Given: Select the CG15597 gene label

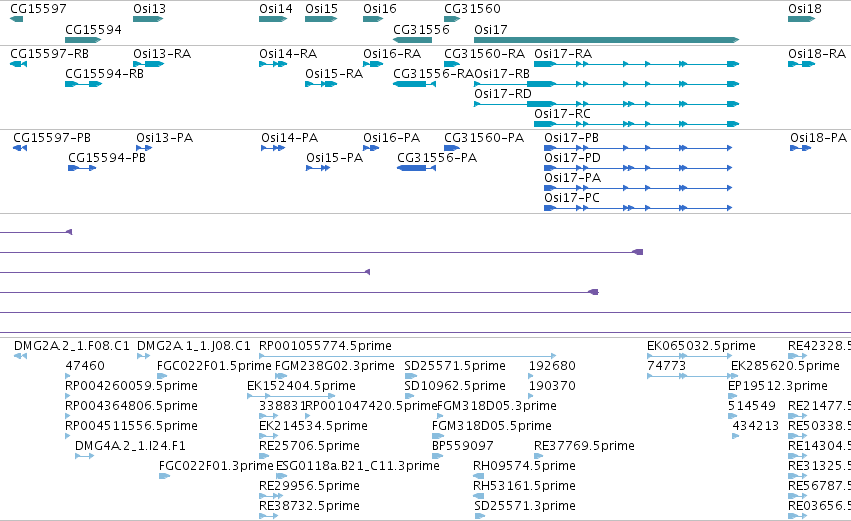Looking at the screenshot, I should (39, 9).
